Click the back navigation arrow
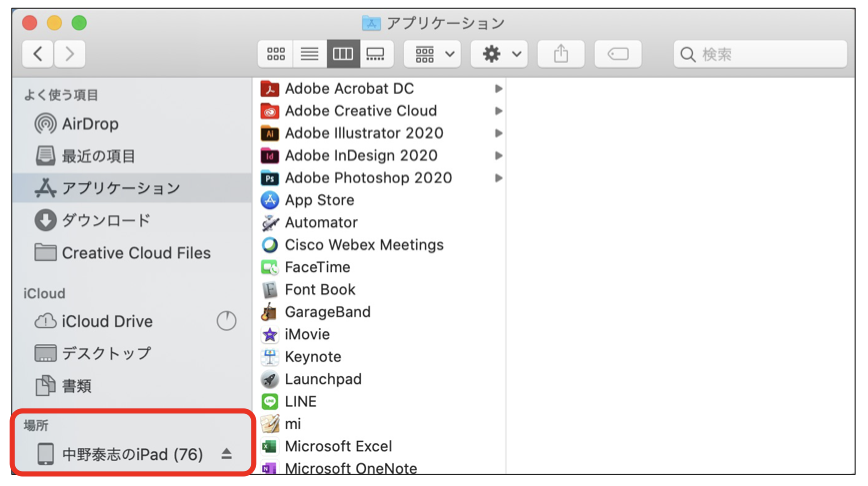The image size is (868, 486). click(38, 54)
